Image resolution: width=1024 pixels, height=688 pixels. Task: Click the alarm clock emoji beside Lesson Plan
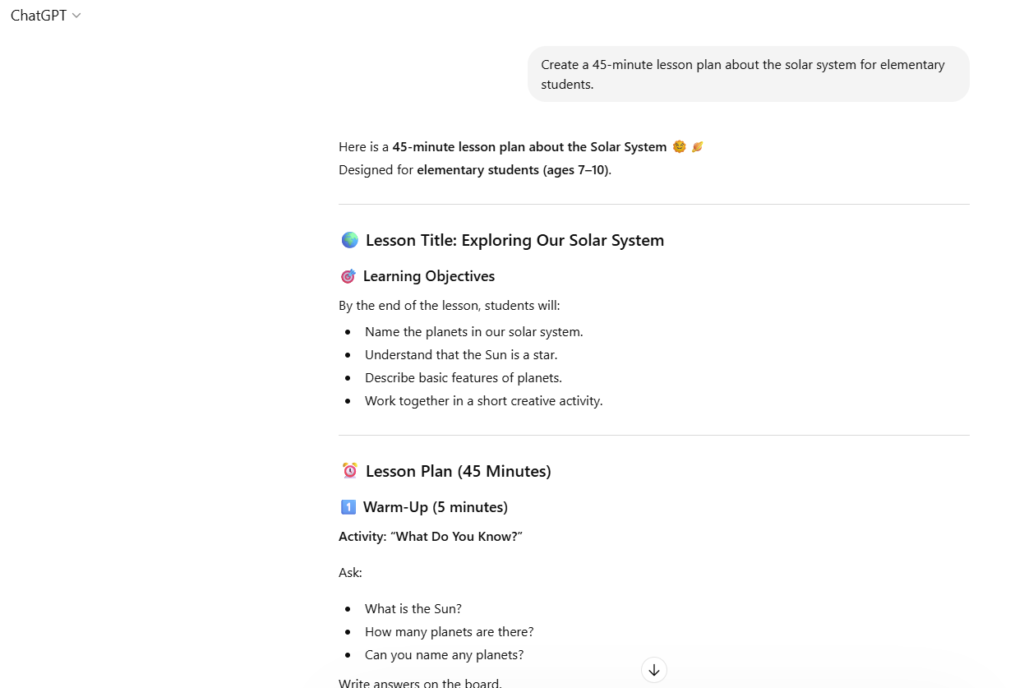tap(349, 471)
